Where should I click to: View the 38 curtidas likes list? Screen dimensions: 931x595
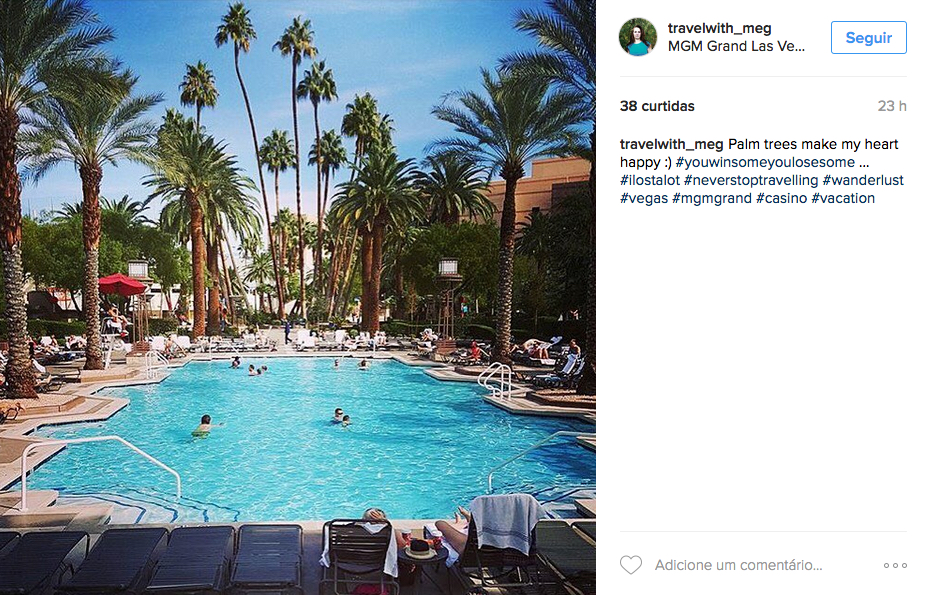click(x=657, y=106)
